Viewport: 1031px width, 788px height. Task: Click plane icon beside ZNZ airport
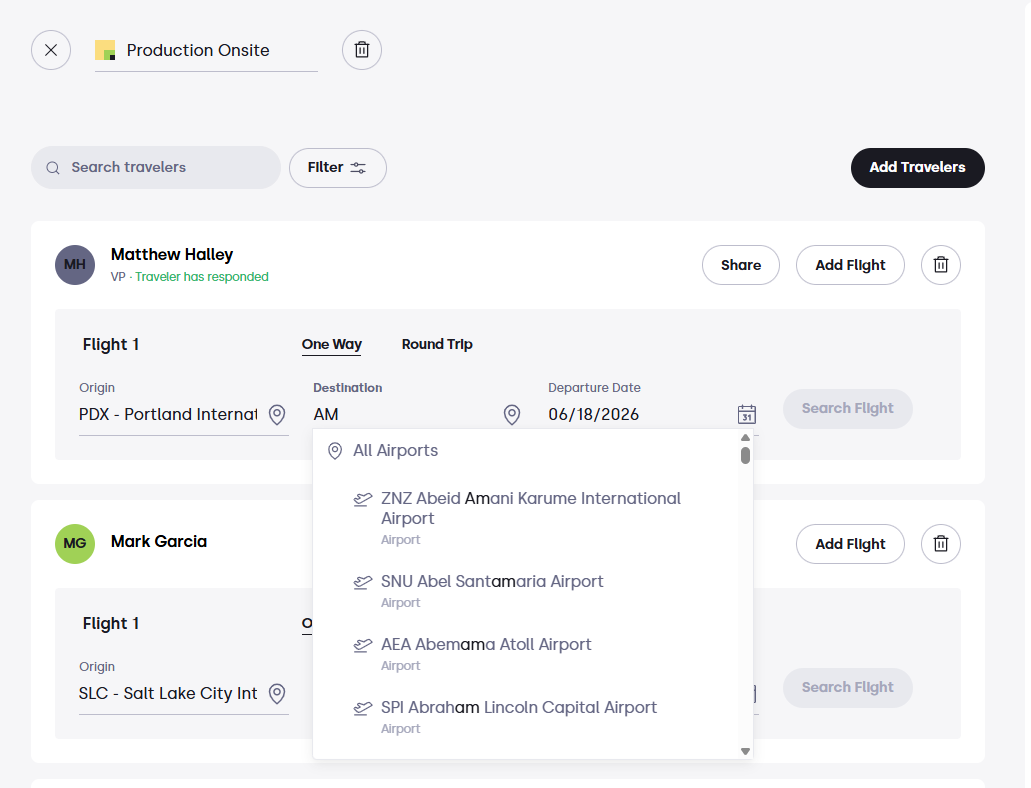click(x=363, y=499)
